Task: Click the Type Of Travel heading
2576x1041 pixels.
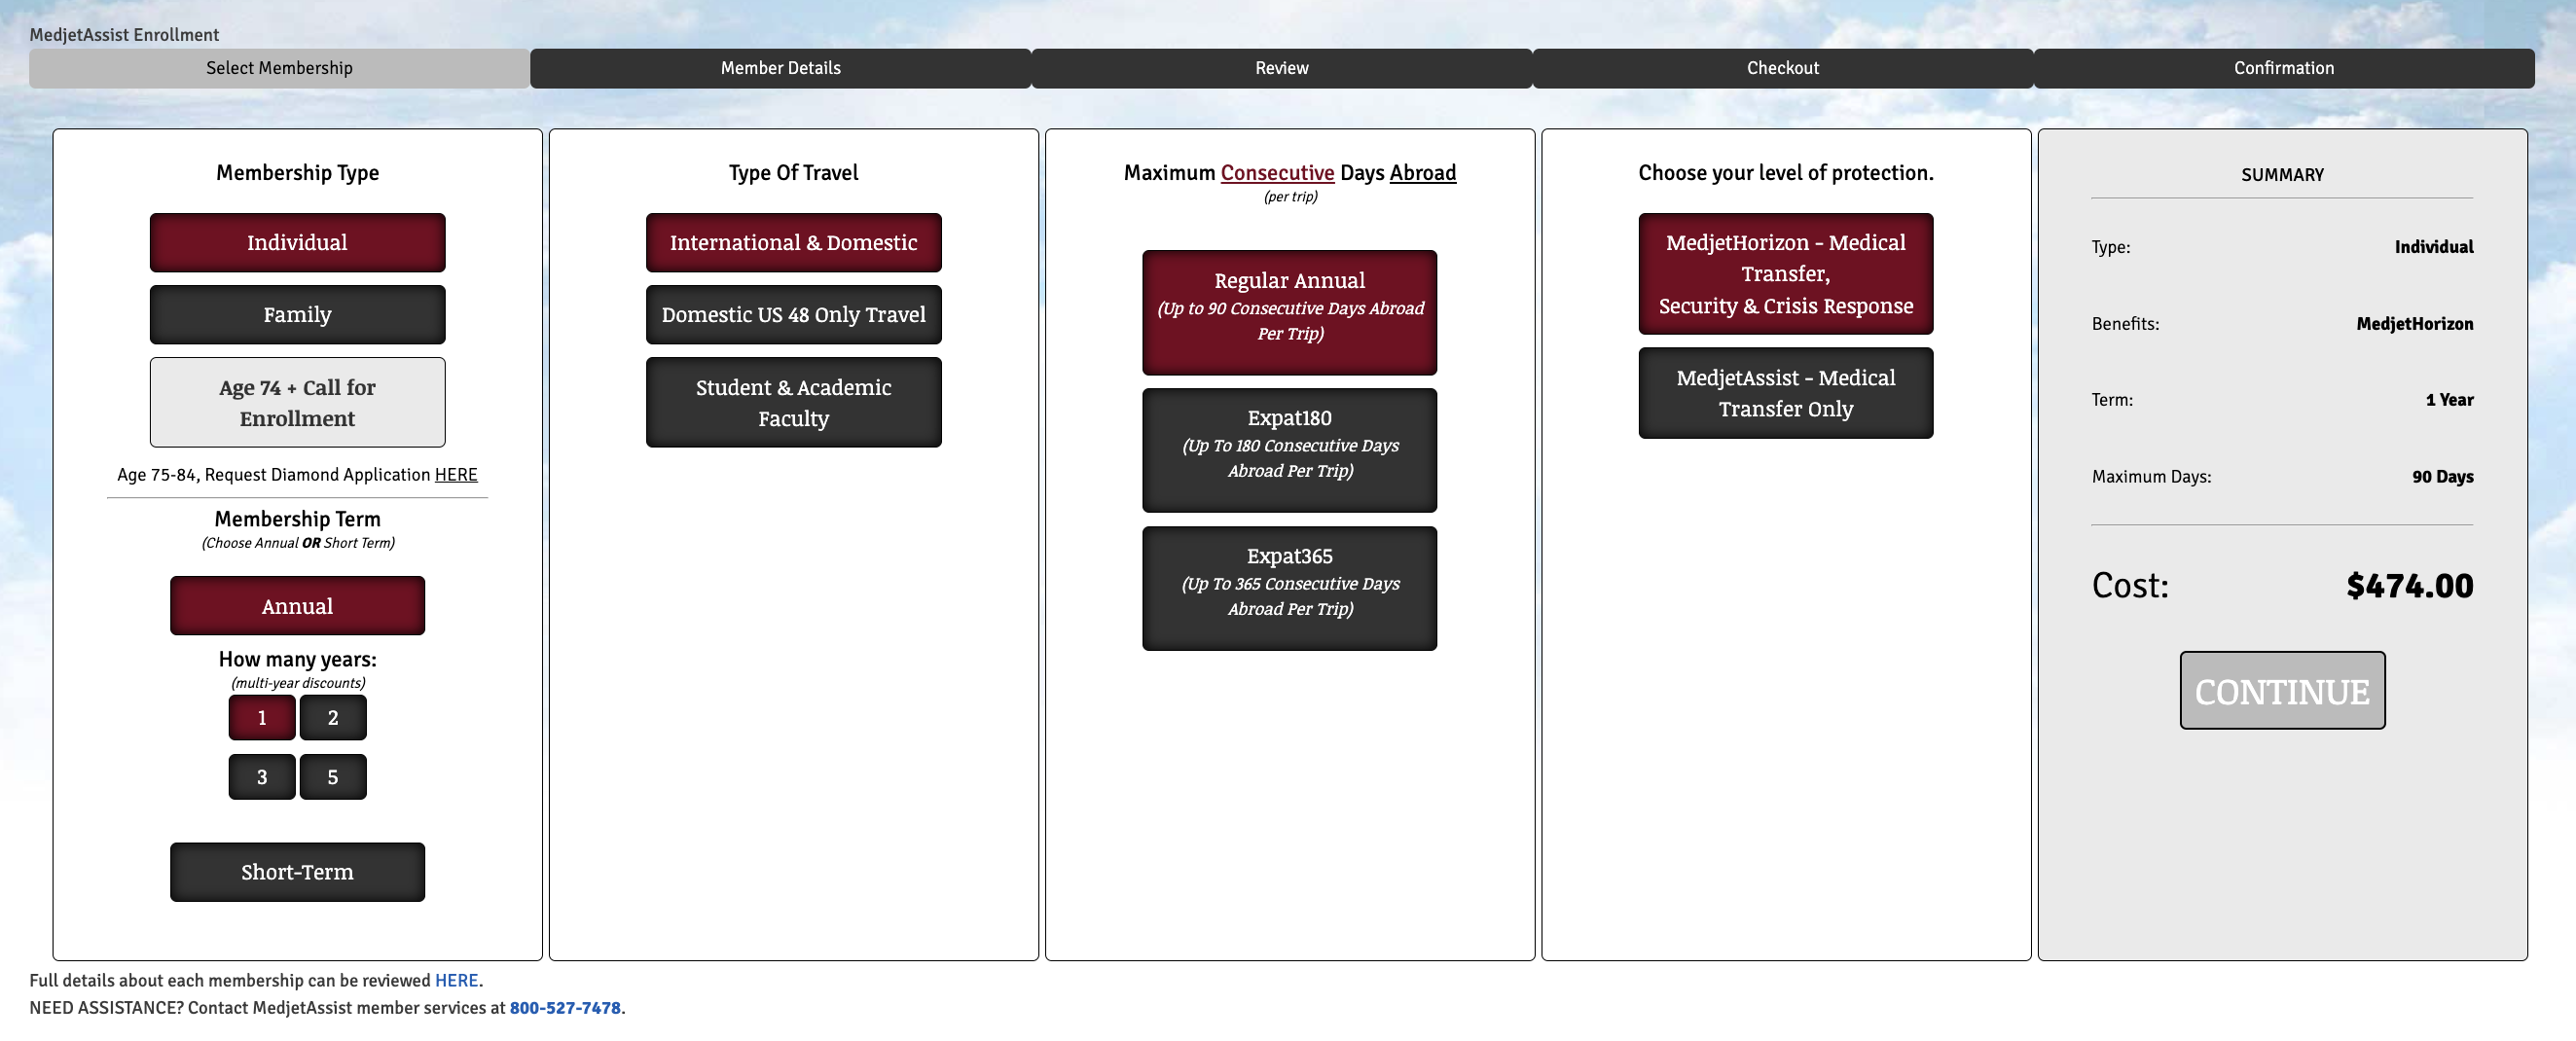Action: point(793,172)
